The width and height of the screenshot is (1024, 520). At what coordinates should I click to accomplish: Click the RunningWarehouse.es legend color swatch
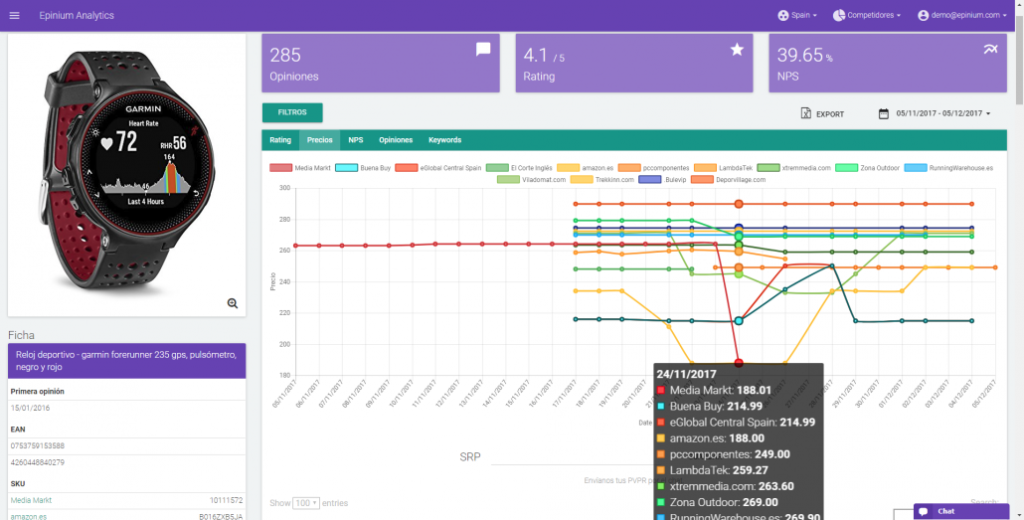pos(916,168)
